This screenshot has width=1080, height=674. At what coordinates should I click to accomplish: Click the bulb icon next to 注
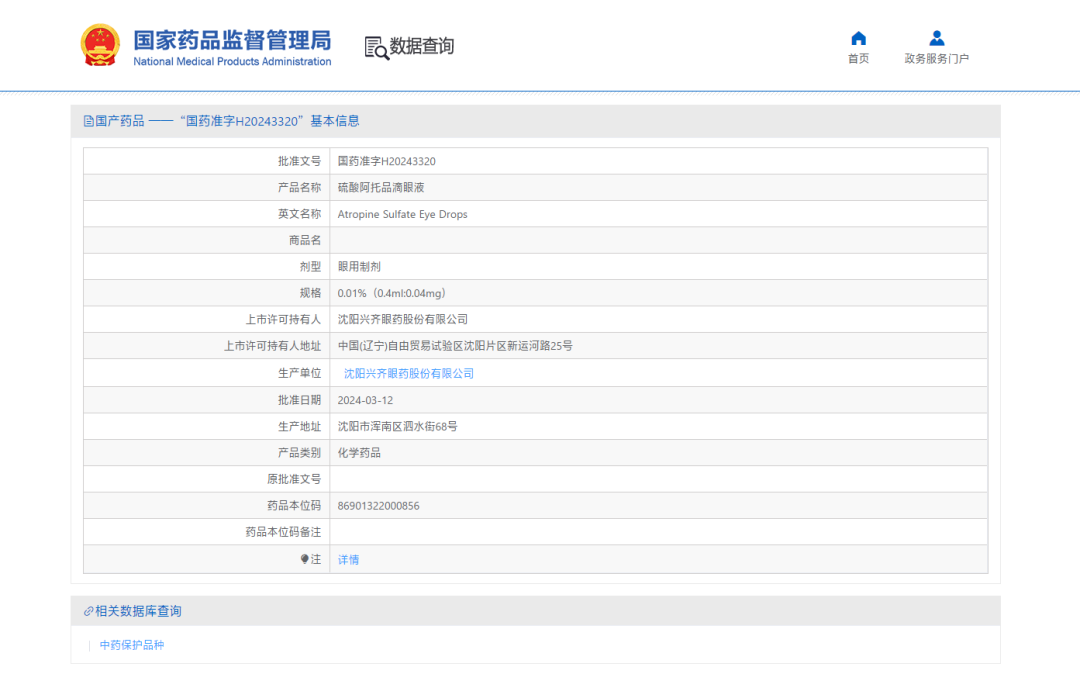pyautogui.click(x=304, y=559)
